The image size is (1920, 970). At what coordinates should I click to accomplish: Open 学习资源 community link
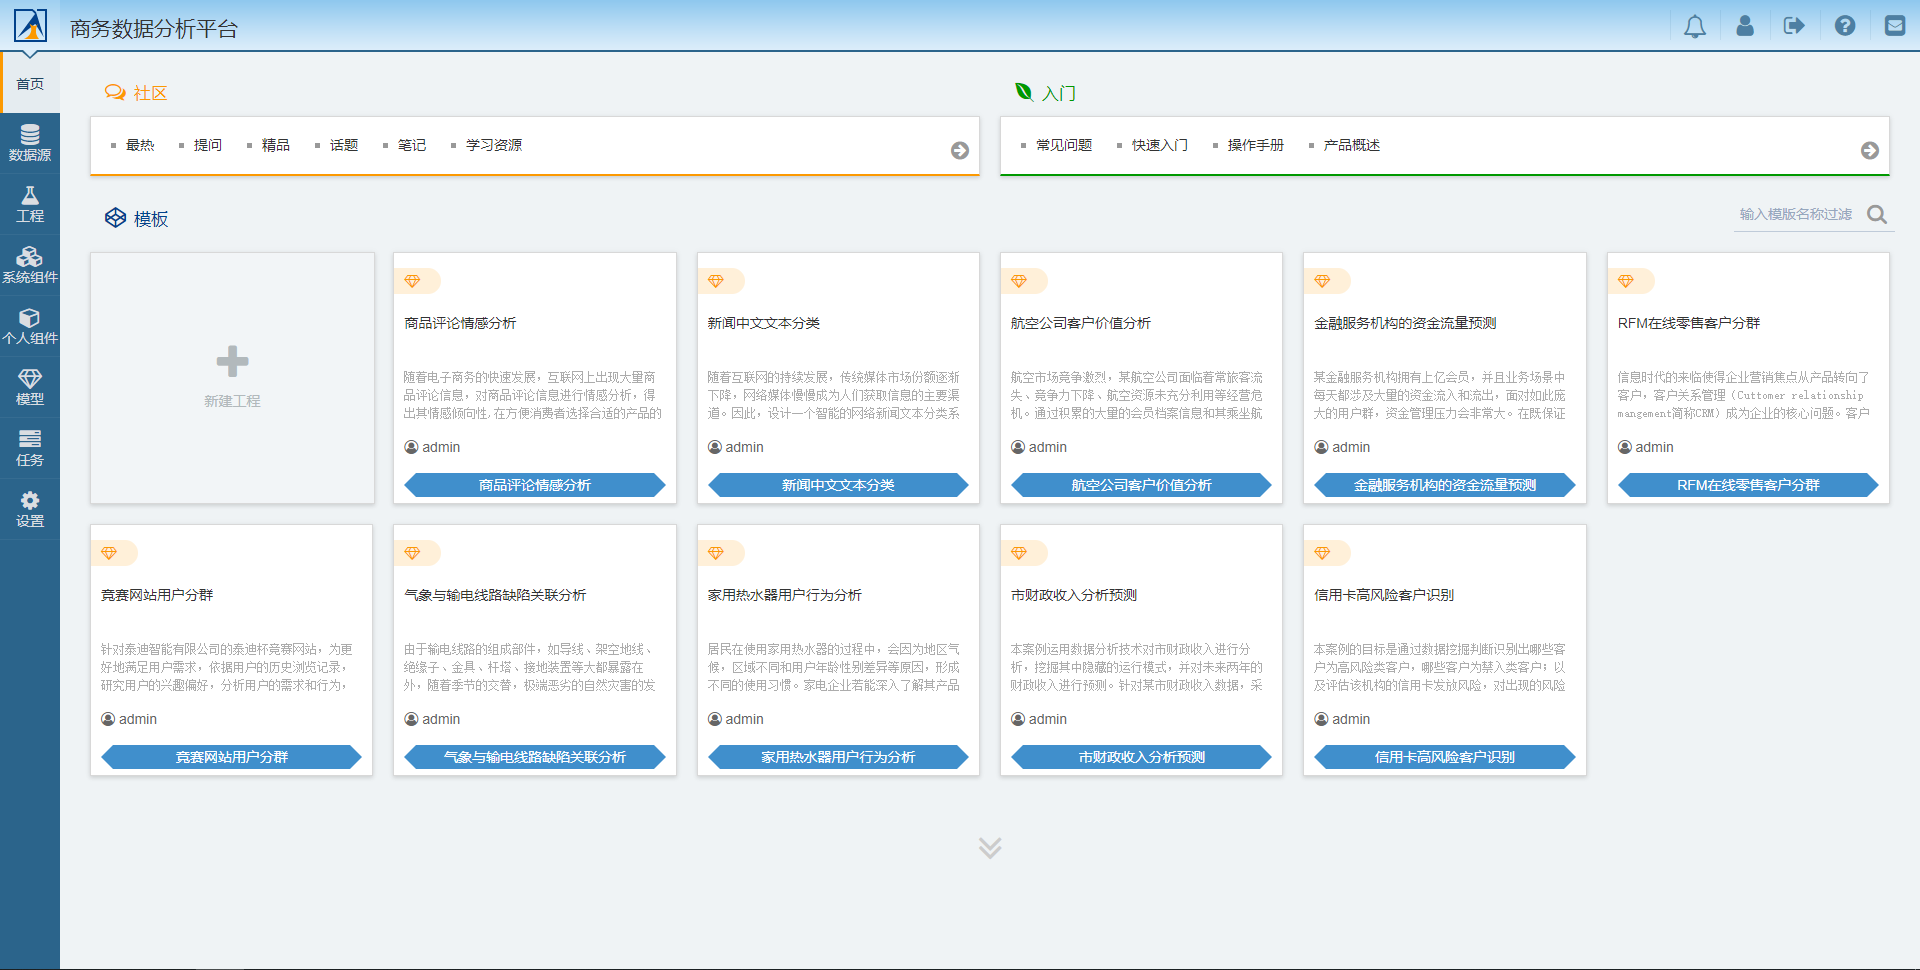[x=494, y=145]
